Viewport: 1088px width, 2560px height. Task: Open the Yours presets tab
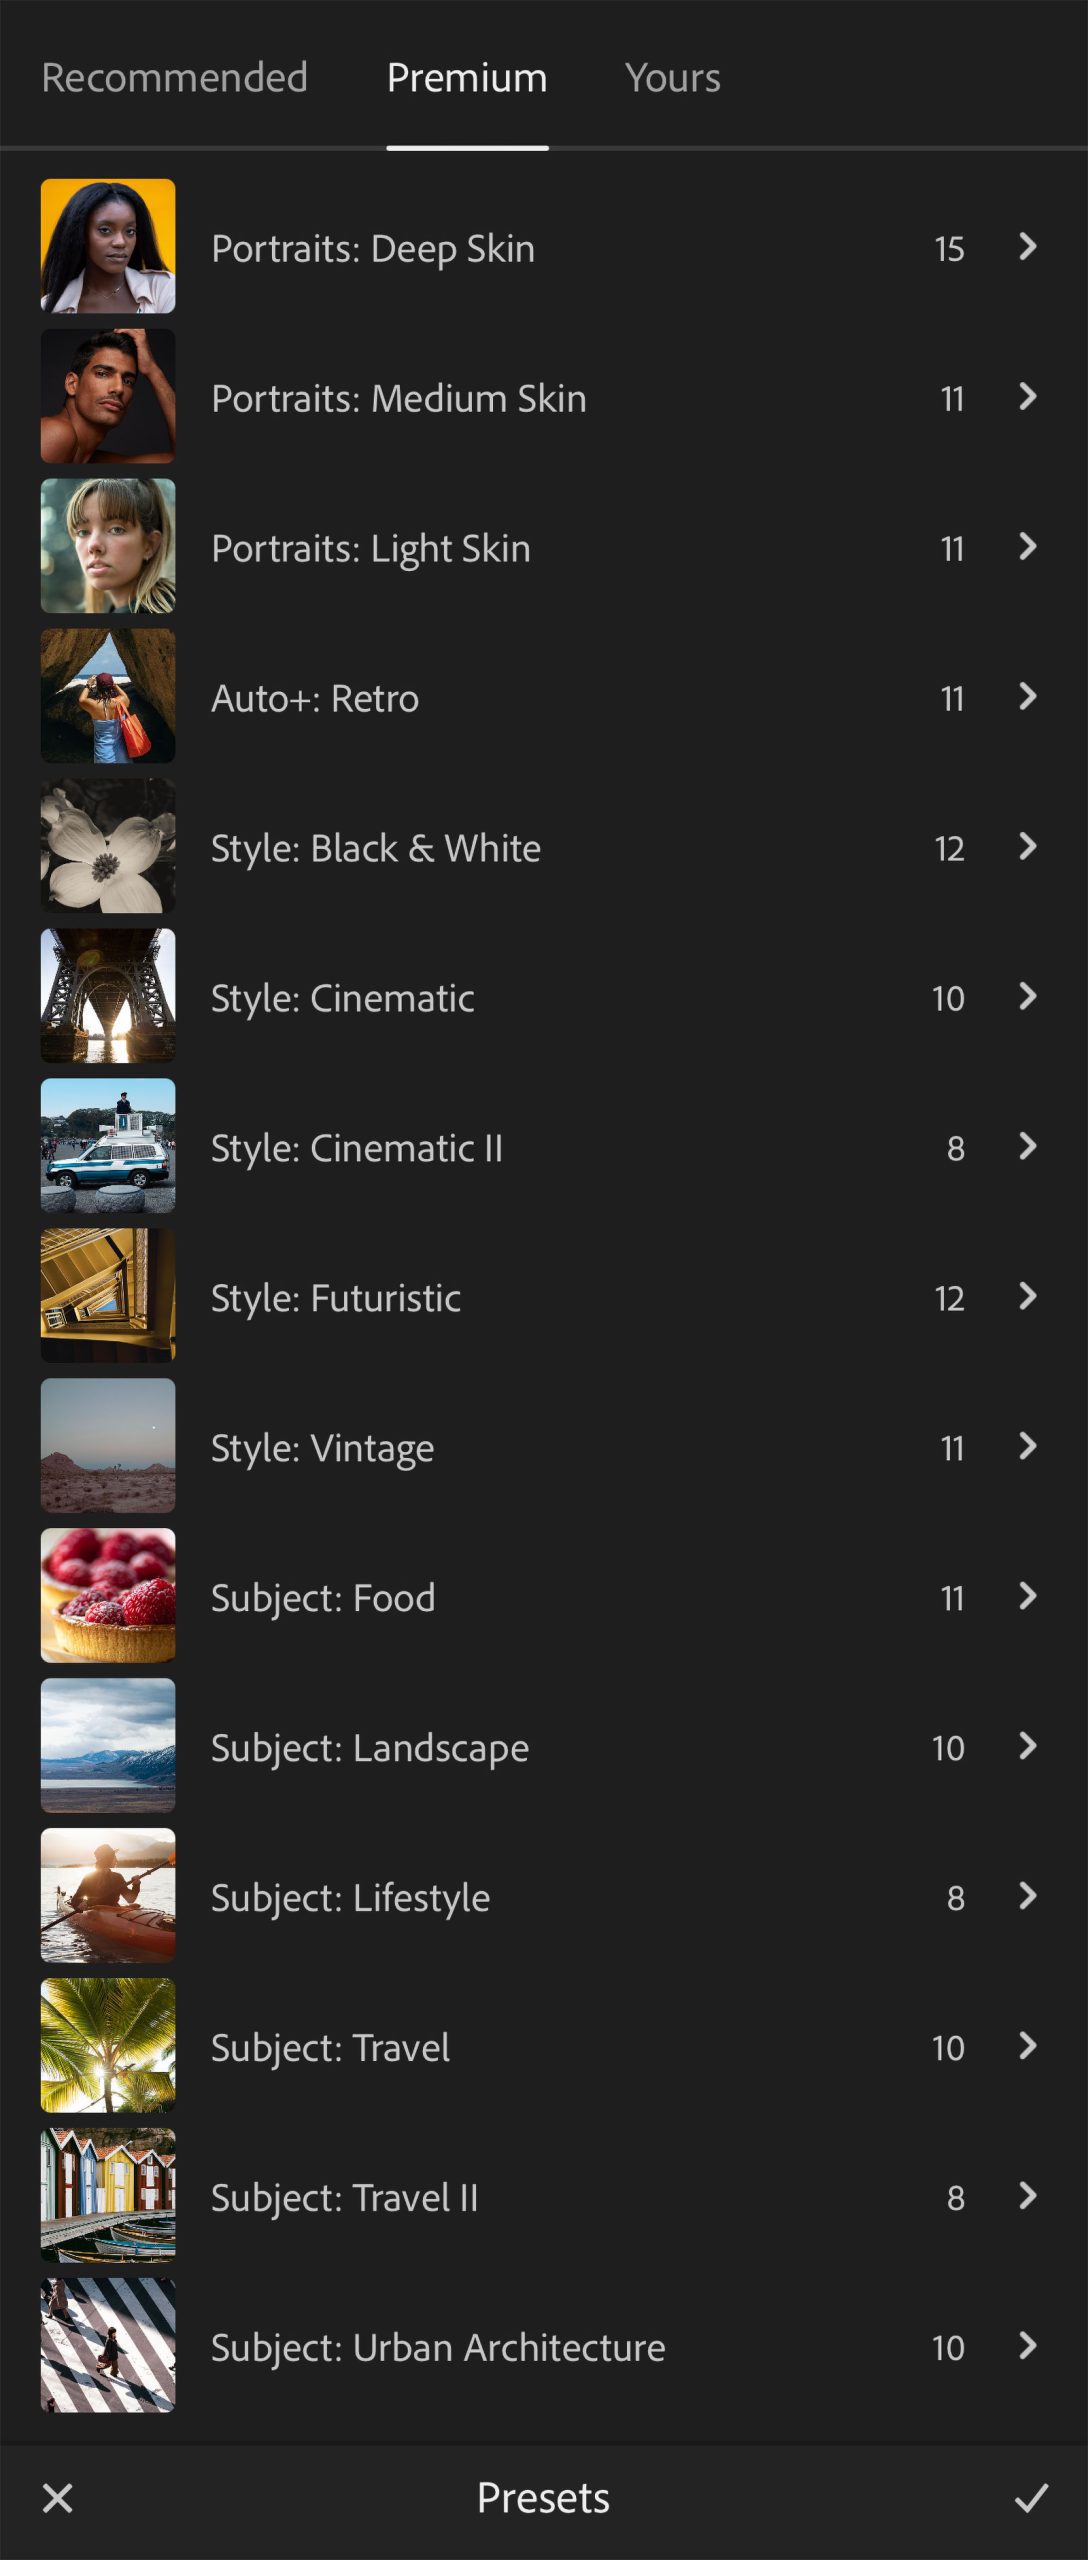672,78
